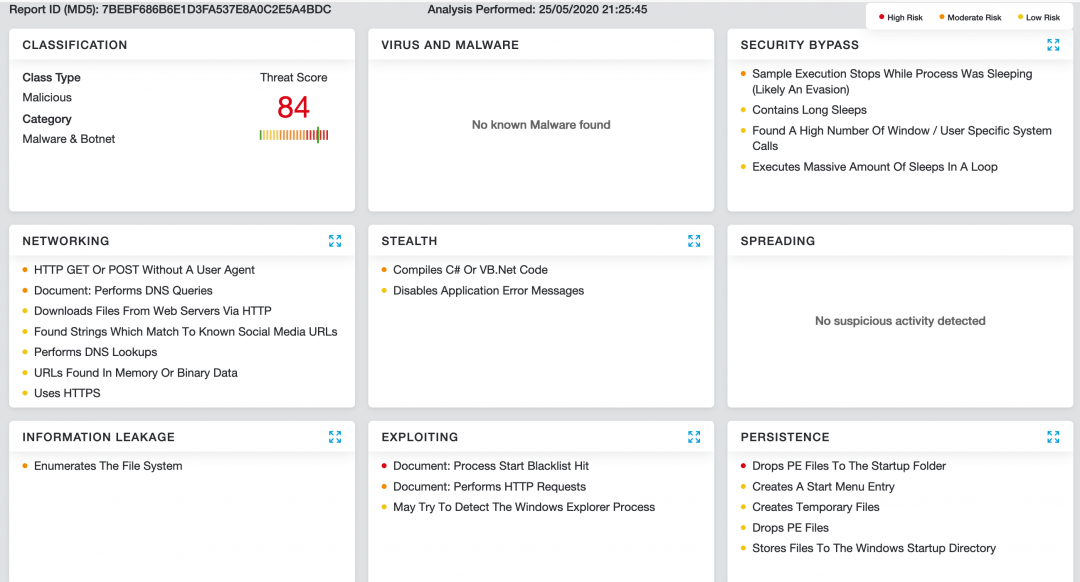The height and width of the screenshot is (582, 1080).
Task: Select 'Malware & Botnet' category value
Action: point(69,139)
